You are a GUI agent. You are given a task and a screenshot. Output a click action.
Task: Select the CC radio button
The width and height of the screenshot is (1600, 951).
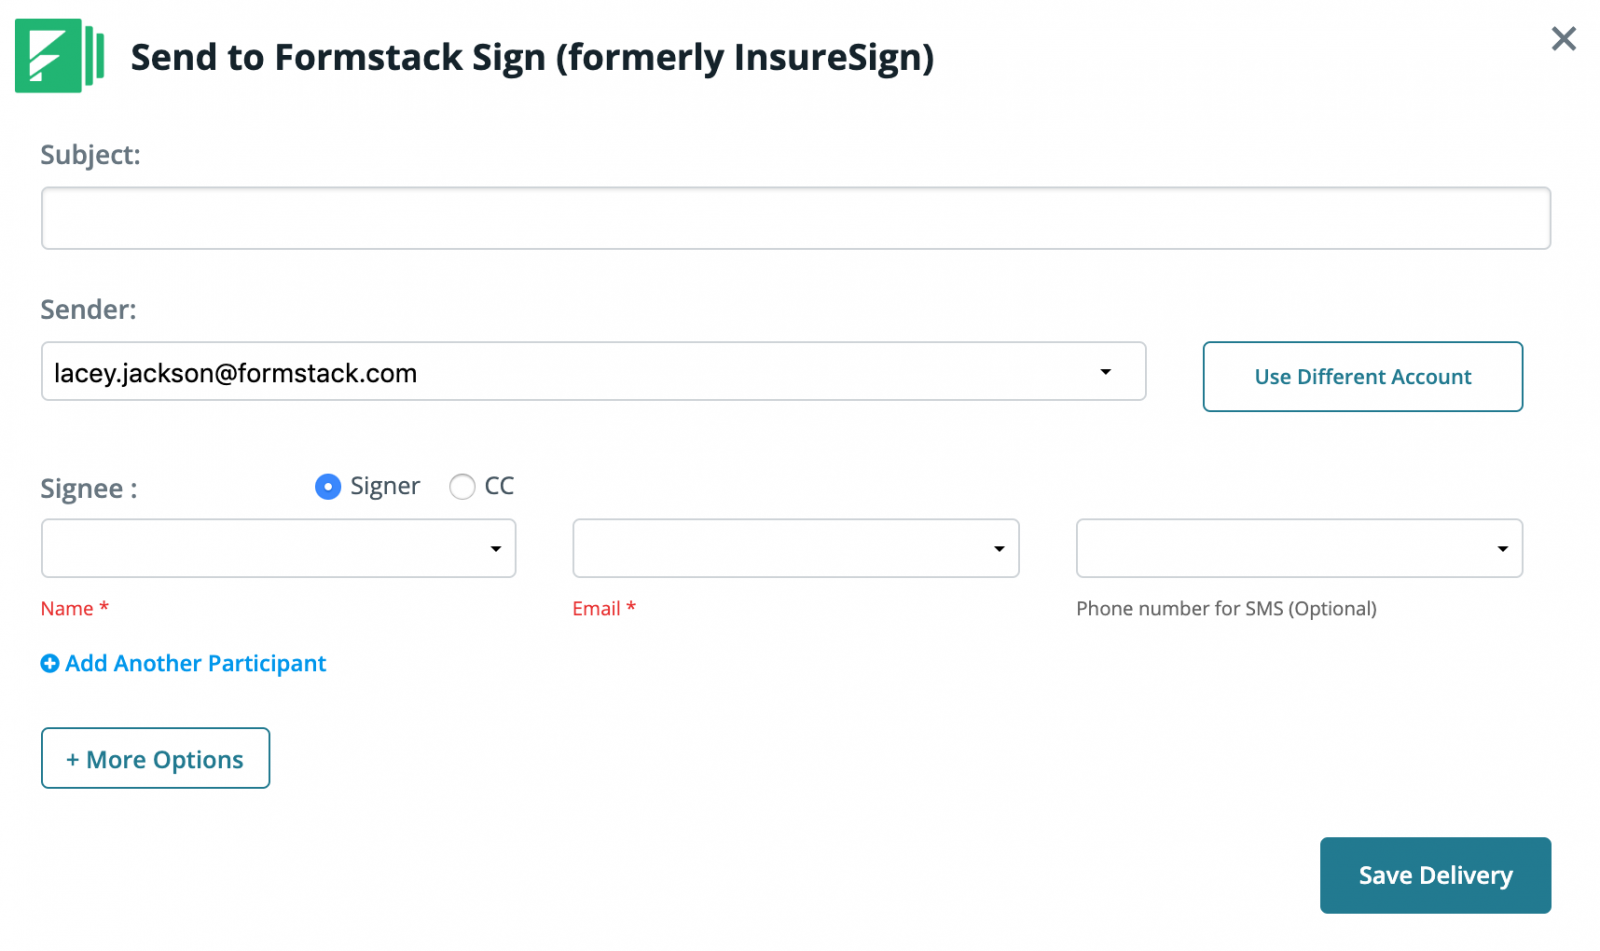462,487
